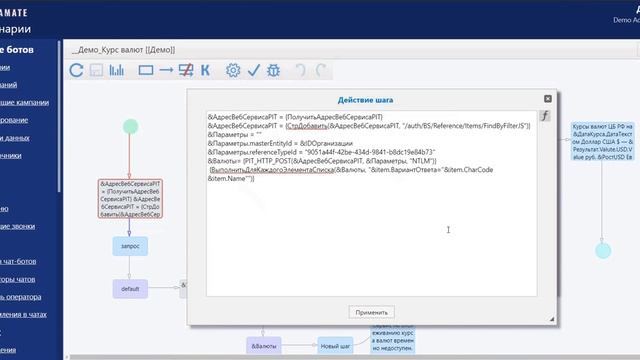Click the PIT_HTTP_POST line in editor
This screenshot has width=640, height=360.
(x=322, y=161)
